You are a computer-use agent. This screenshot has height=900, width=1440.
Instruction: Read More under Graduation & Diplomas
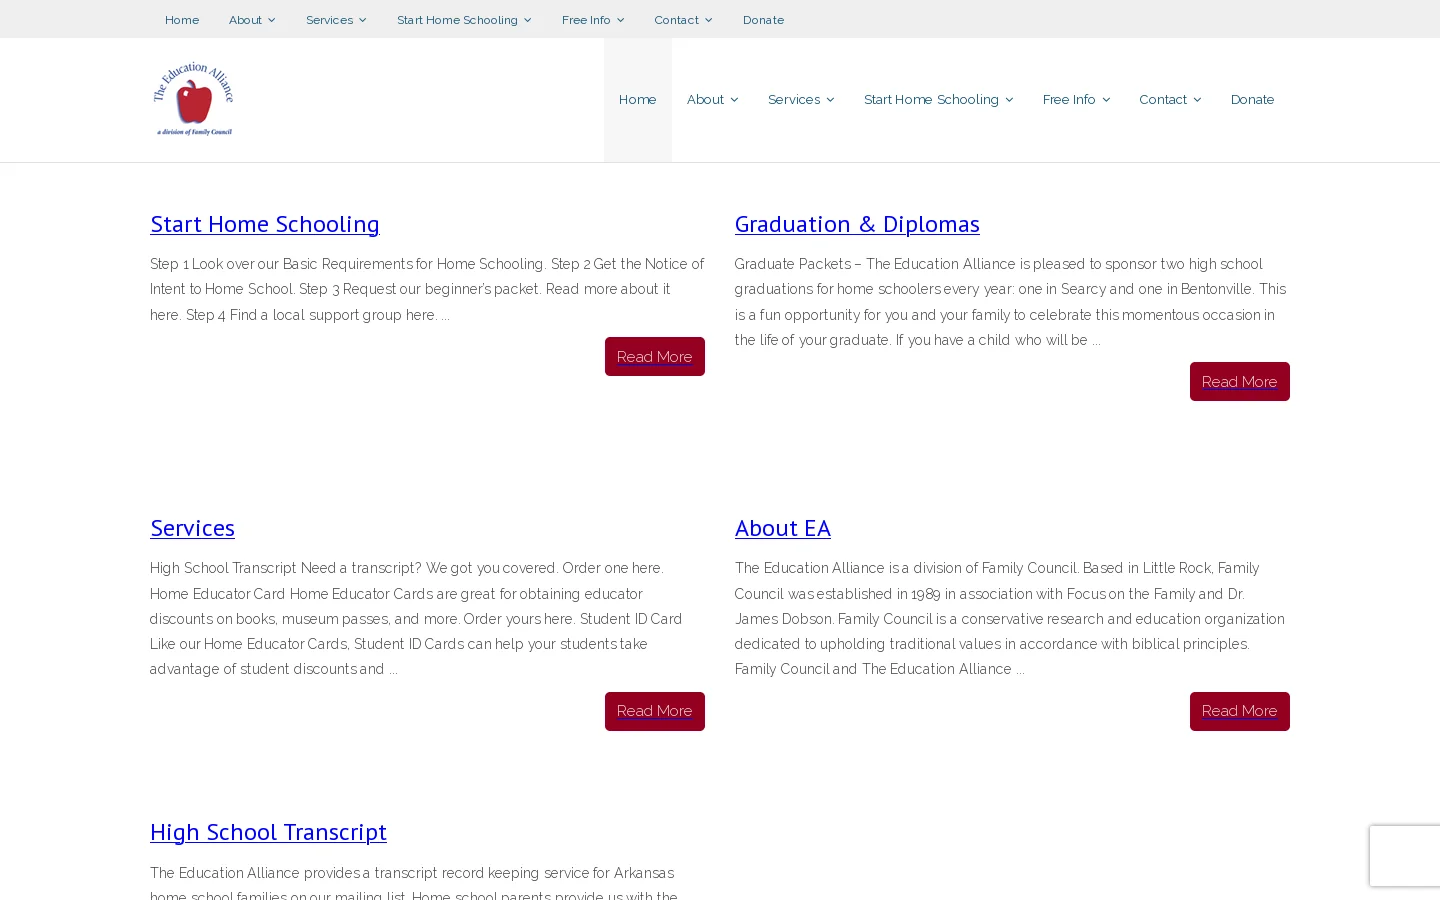(1240, 382)
